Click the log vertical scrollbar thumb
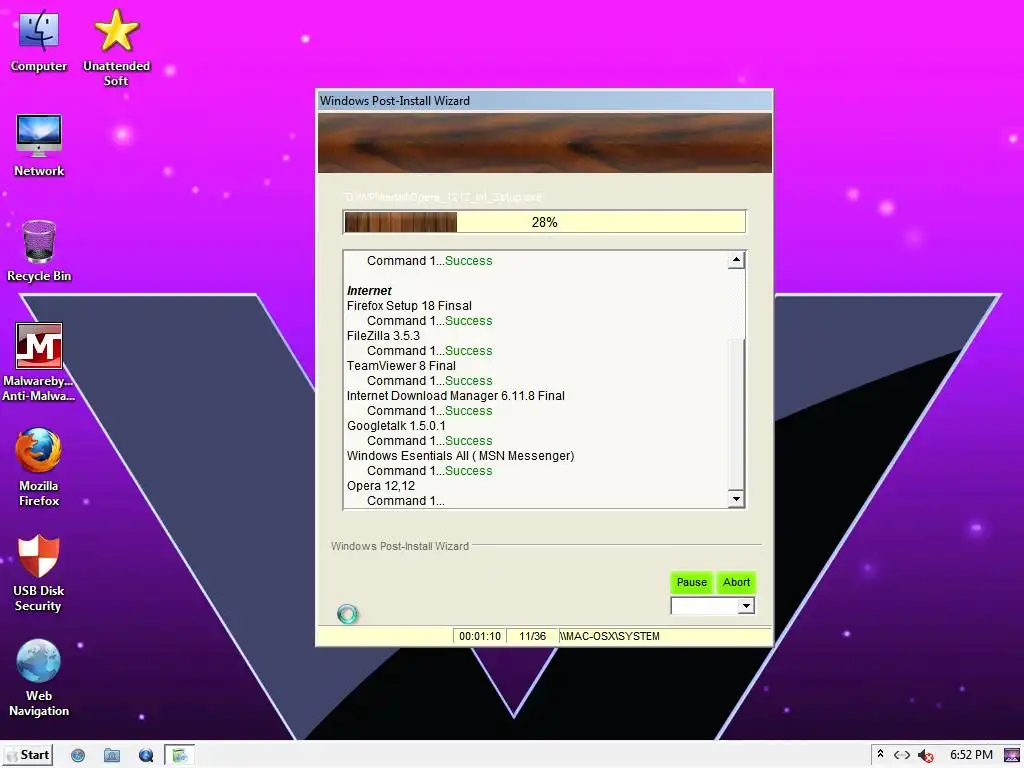The image size is (1024, 768). pos(736,413)
